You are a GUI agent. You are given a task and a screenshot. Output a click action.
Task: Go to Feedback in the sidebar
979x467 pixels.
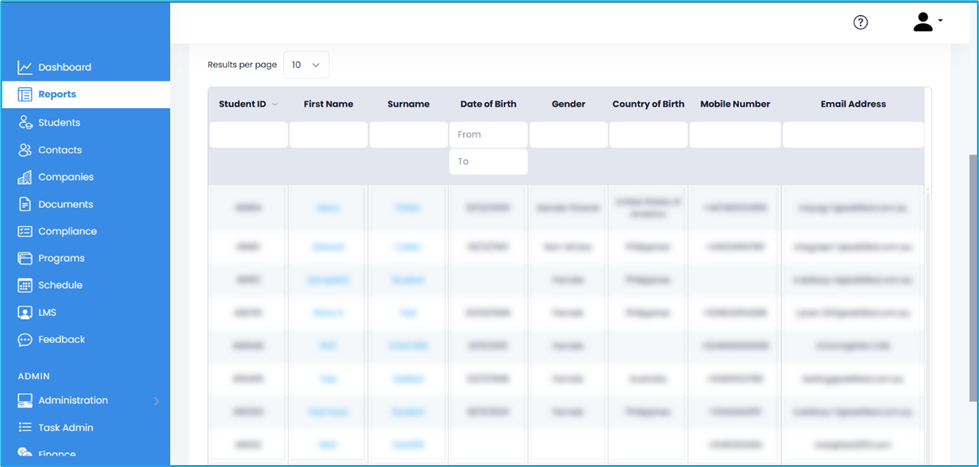tap(61, 339)
